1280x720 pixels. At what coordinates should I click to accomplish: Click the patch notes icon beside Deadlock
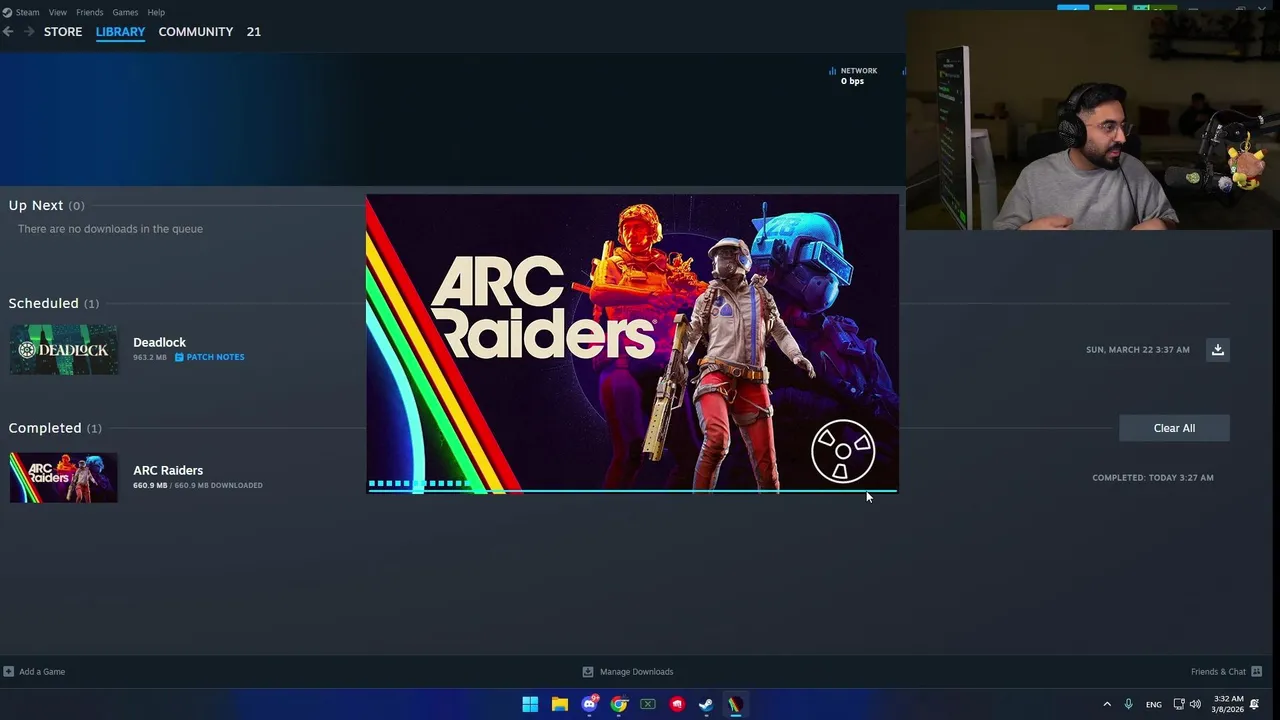tap(179, 357)
